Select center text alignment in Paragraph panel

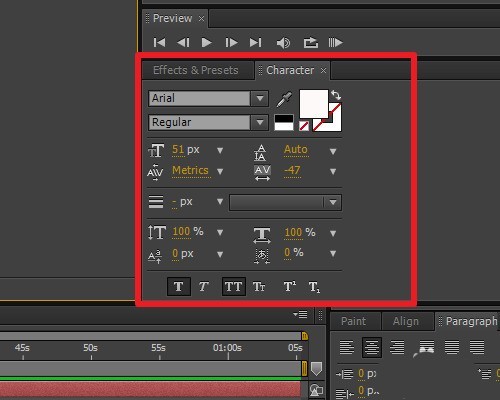click(372, 347)
